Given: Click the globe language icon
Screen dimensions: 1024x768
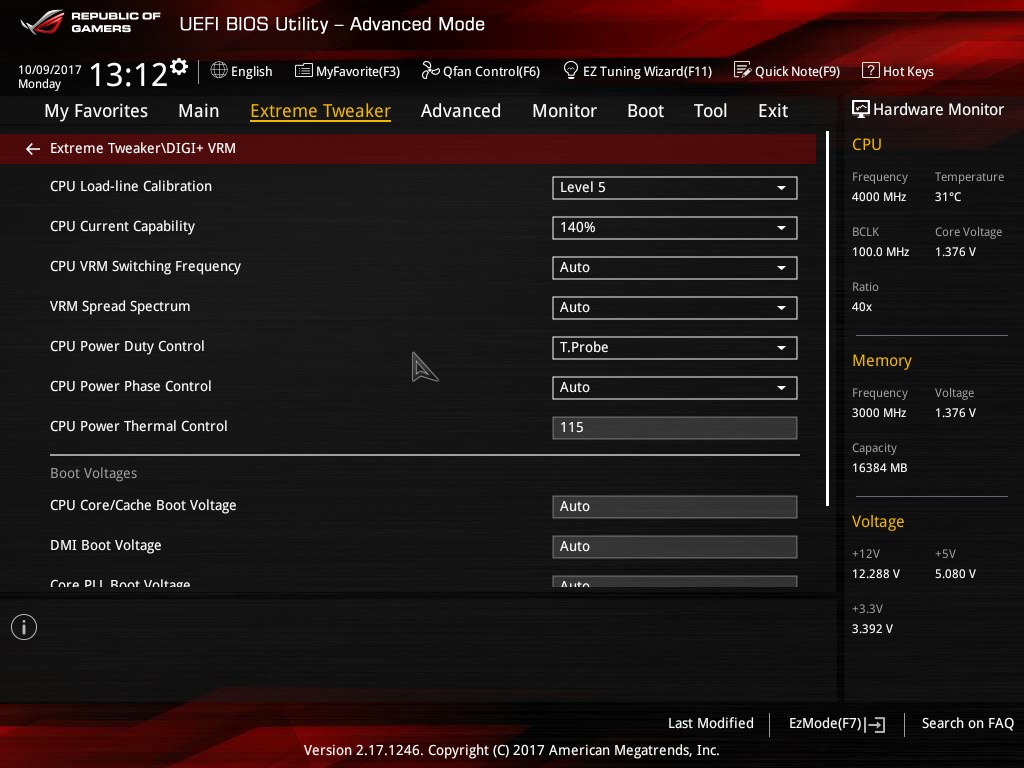Looking at the screenshot, I should click(x=219, y=70).
